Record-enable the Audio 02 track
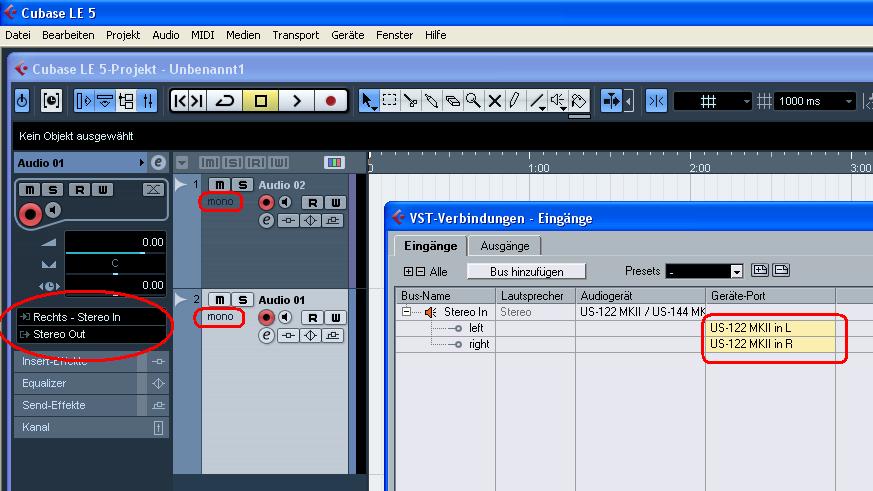 266,203
